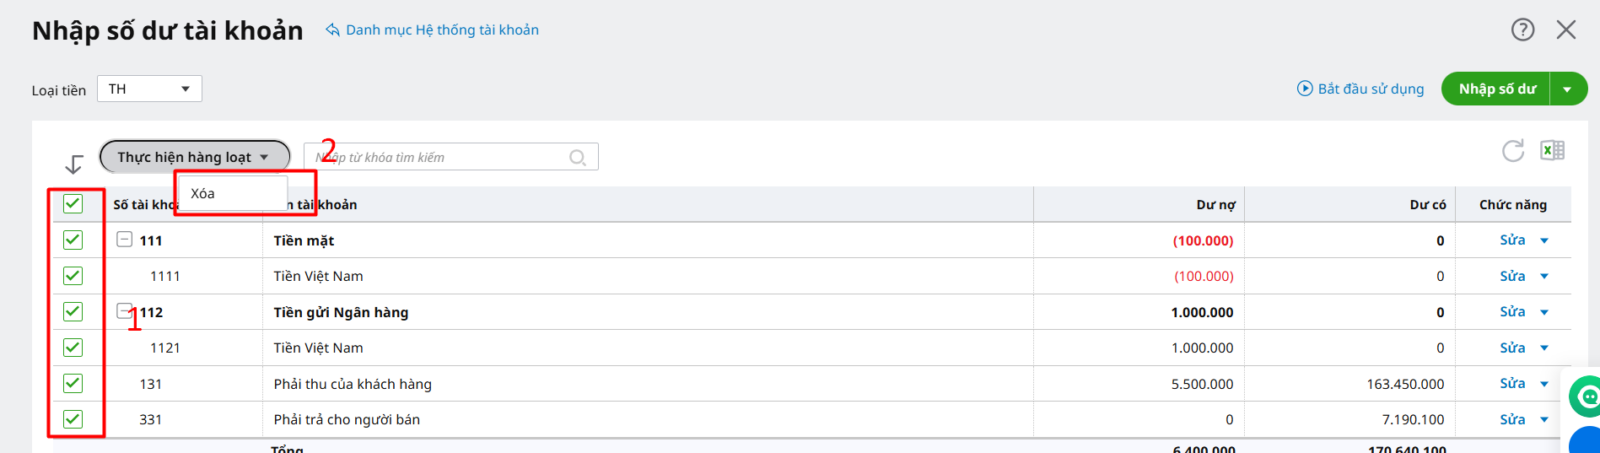
Task: Click the Excel export icon
Action: click(1552, 150)
